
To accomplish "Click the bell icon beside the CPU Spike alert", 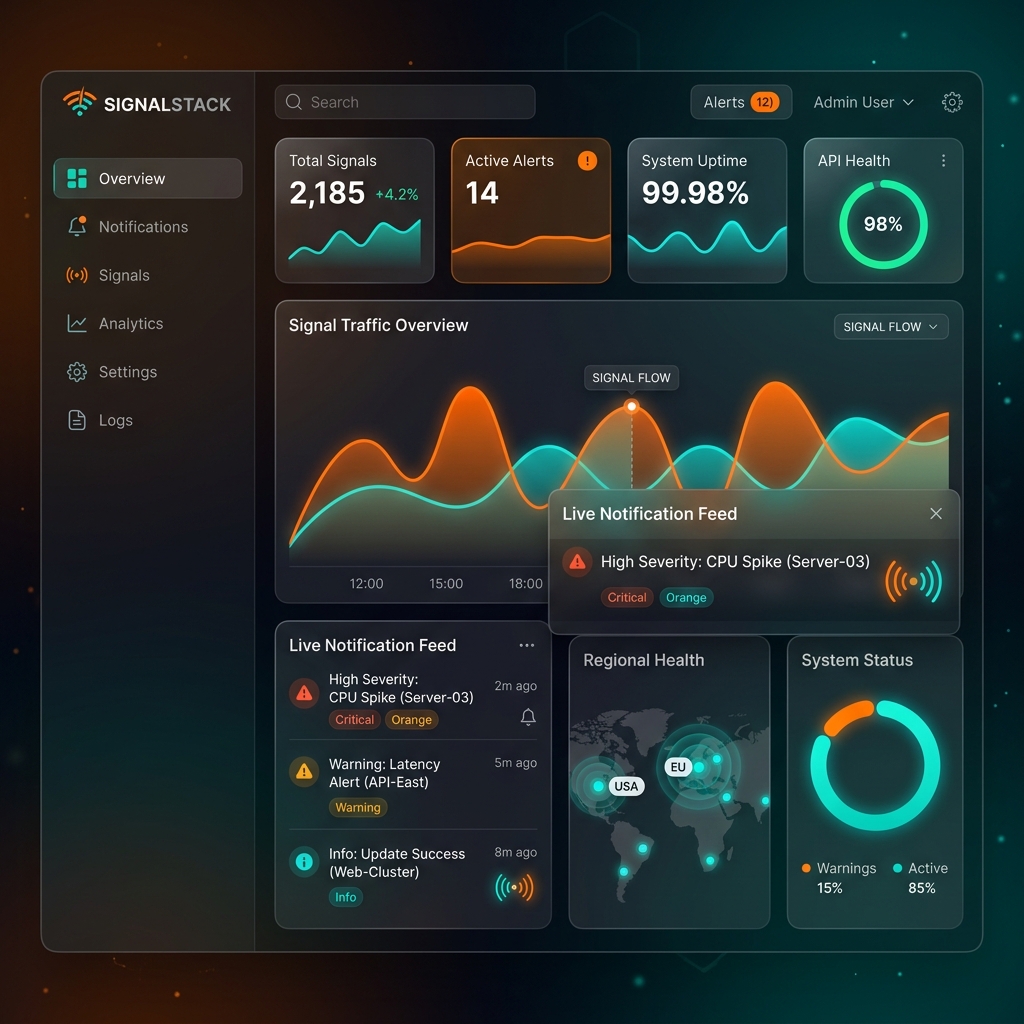I will click(x=528, y=717).
